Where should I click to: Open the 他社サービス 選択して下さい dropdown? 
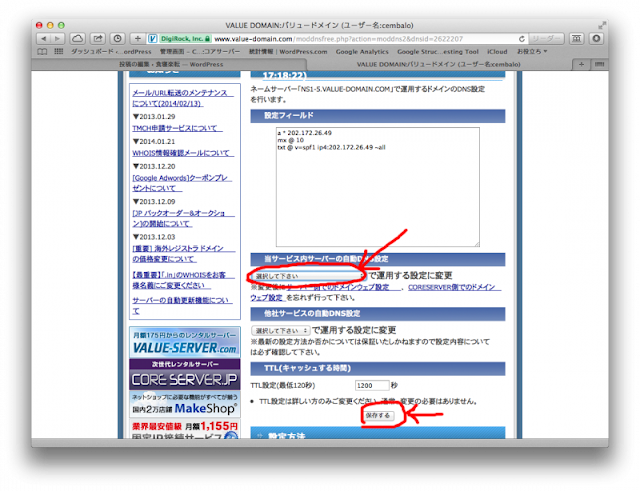tap(280, 331)
